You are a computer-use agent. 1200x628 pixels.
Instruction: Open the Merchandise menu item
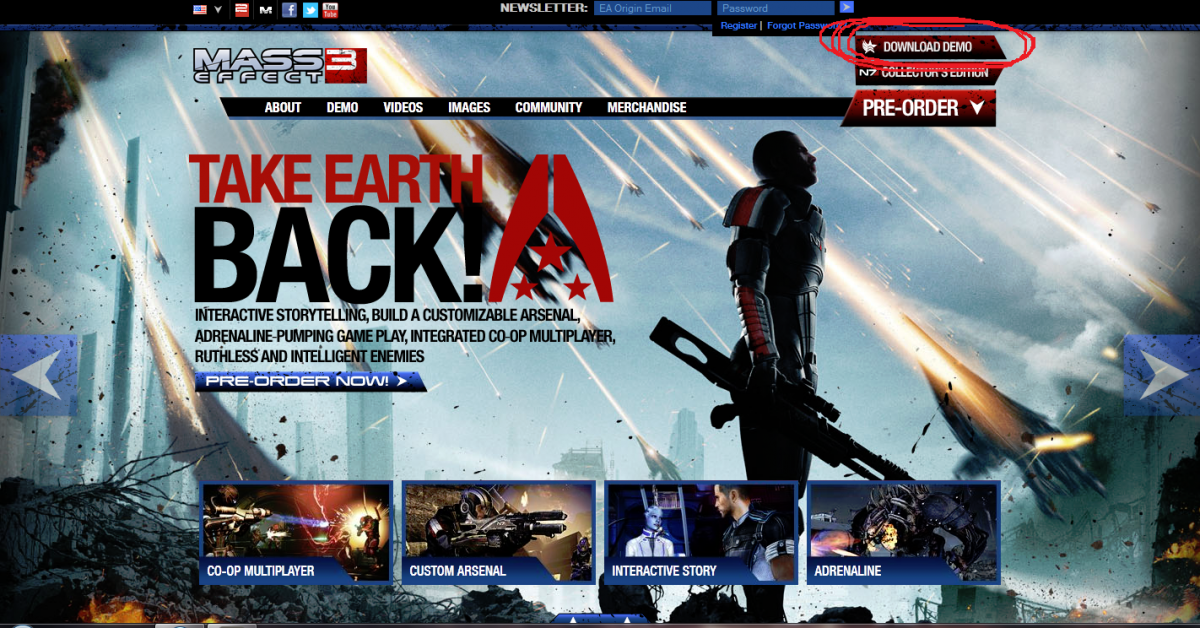click(x=647, y=107)
